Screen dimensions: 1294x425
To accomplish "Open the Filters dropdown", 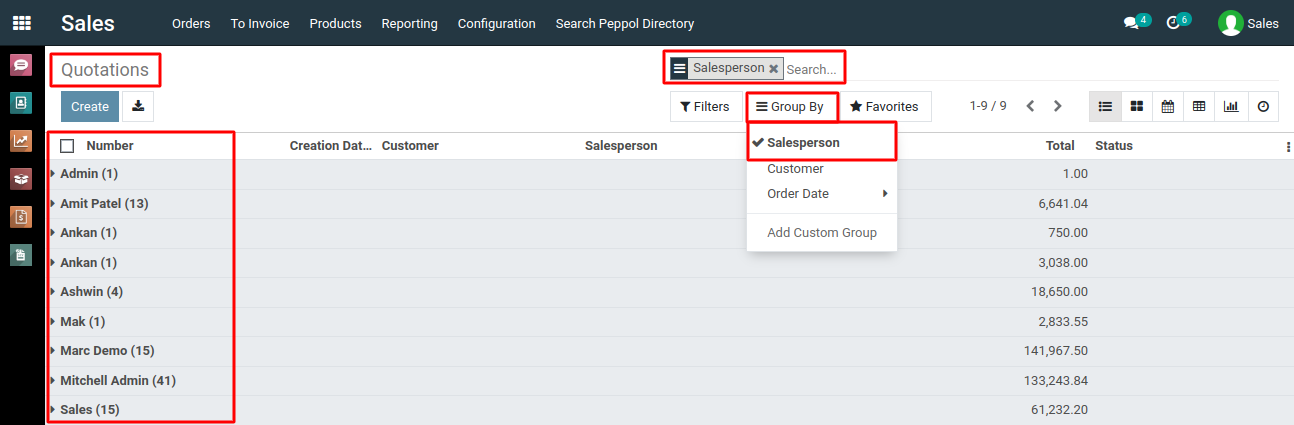I will [704, 106].
